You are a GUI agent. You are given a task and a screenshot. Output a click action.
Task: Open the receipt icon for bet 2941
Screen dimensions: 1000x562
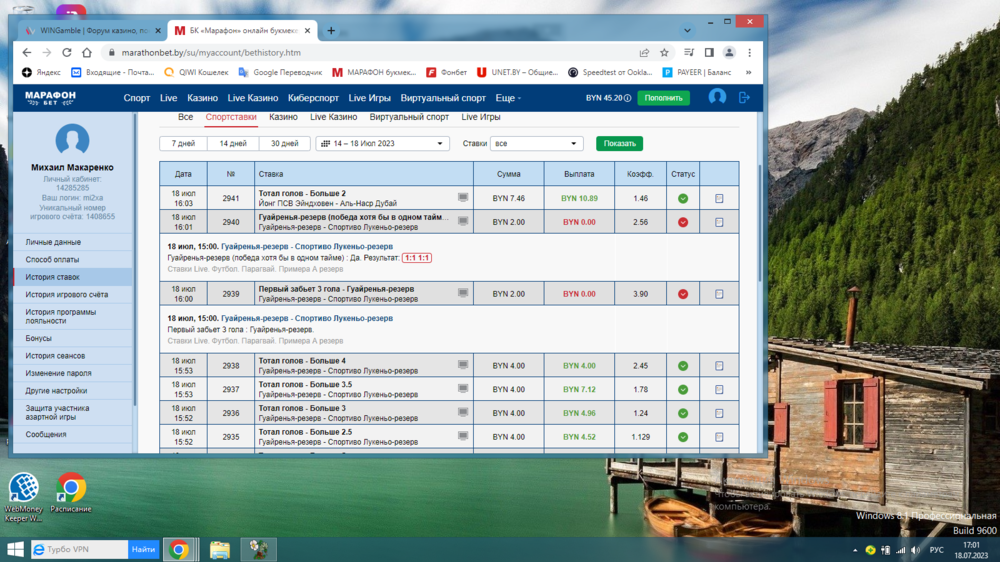coord(719,198)
